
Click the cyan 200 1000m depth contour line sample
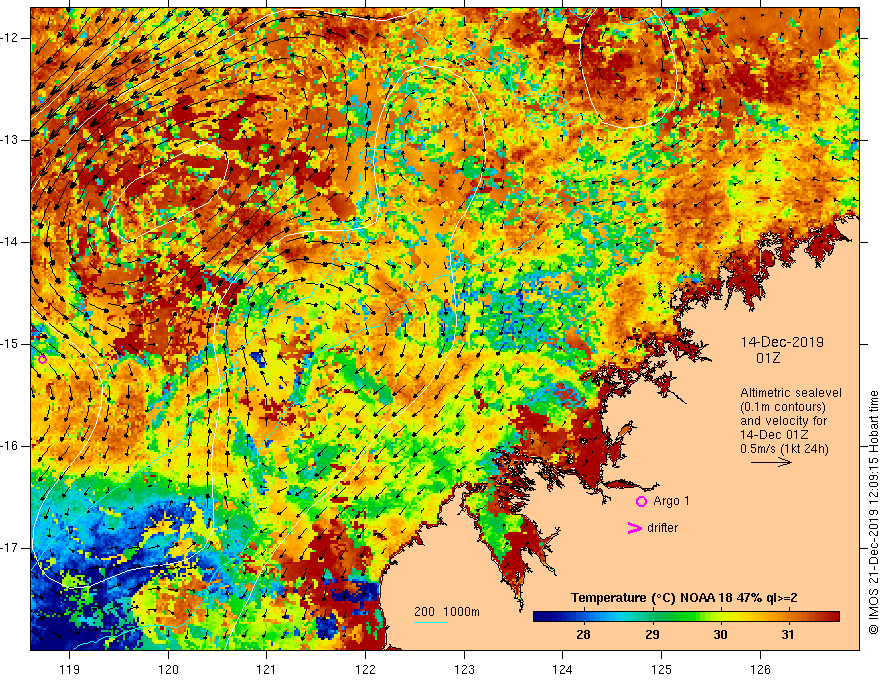(x=431, y=622)
